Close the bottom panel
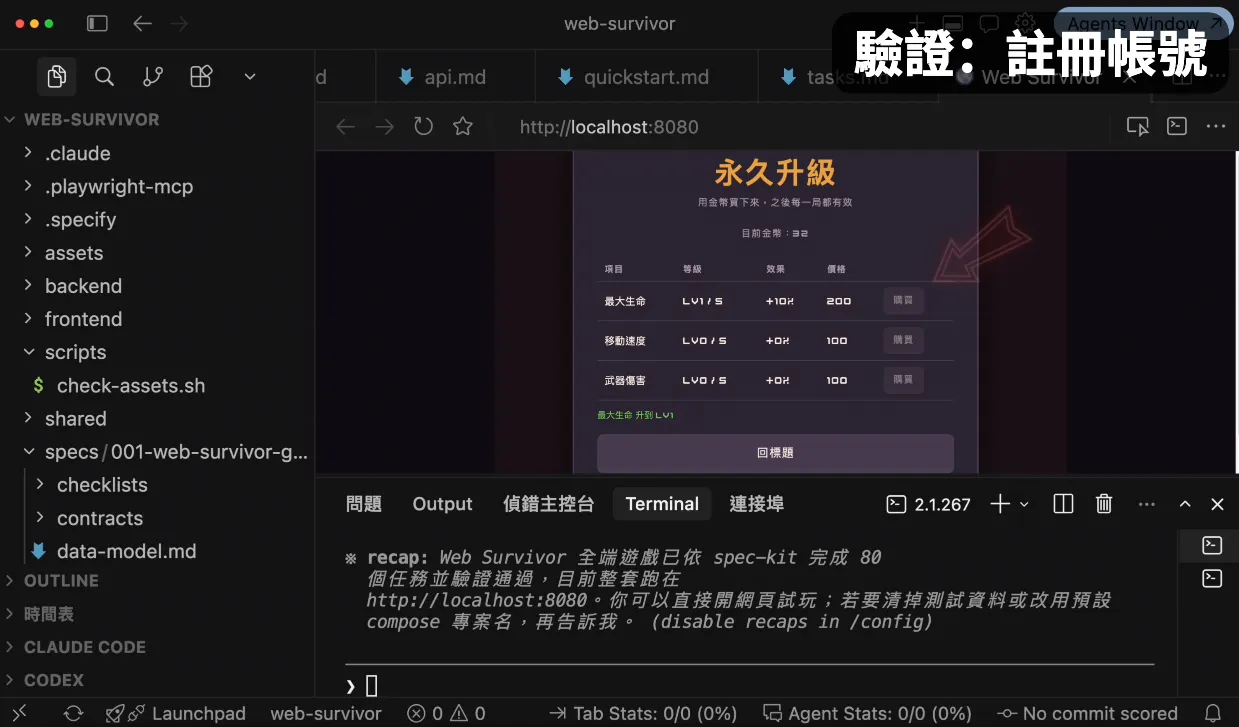Image resolution: width=1239 pixels, height=727 pixels. [x=1217, y=504]
